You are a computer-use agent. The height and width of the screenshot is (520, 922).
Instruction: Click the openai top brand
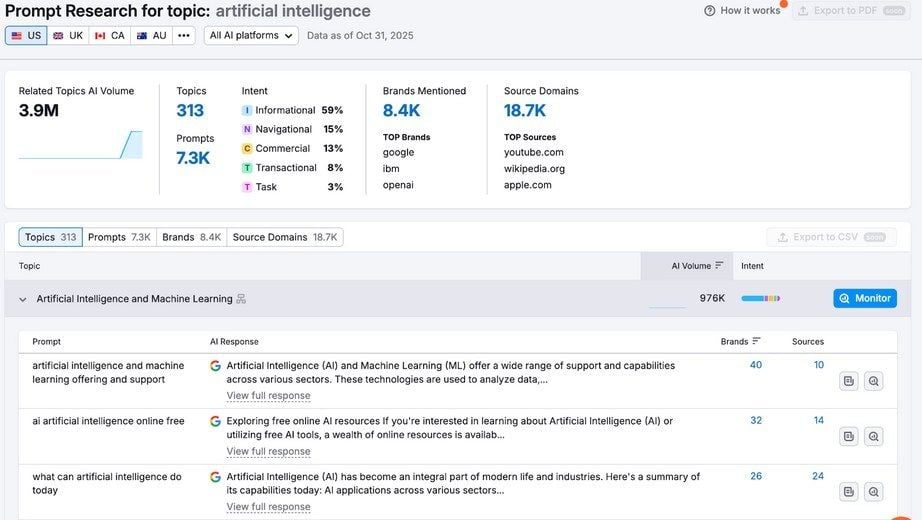[x=398, y=185]
